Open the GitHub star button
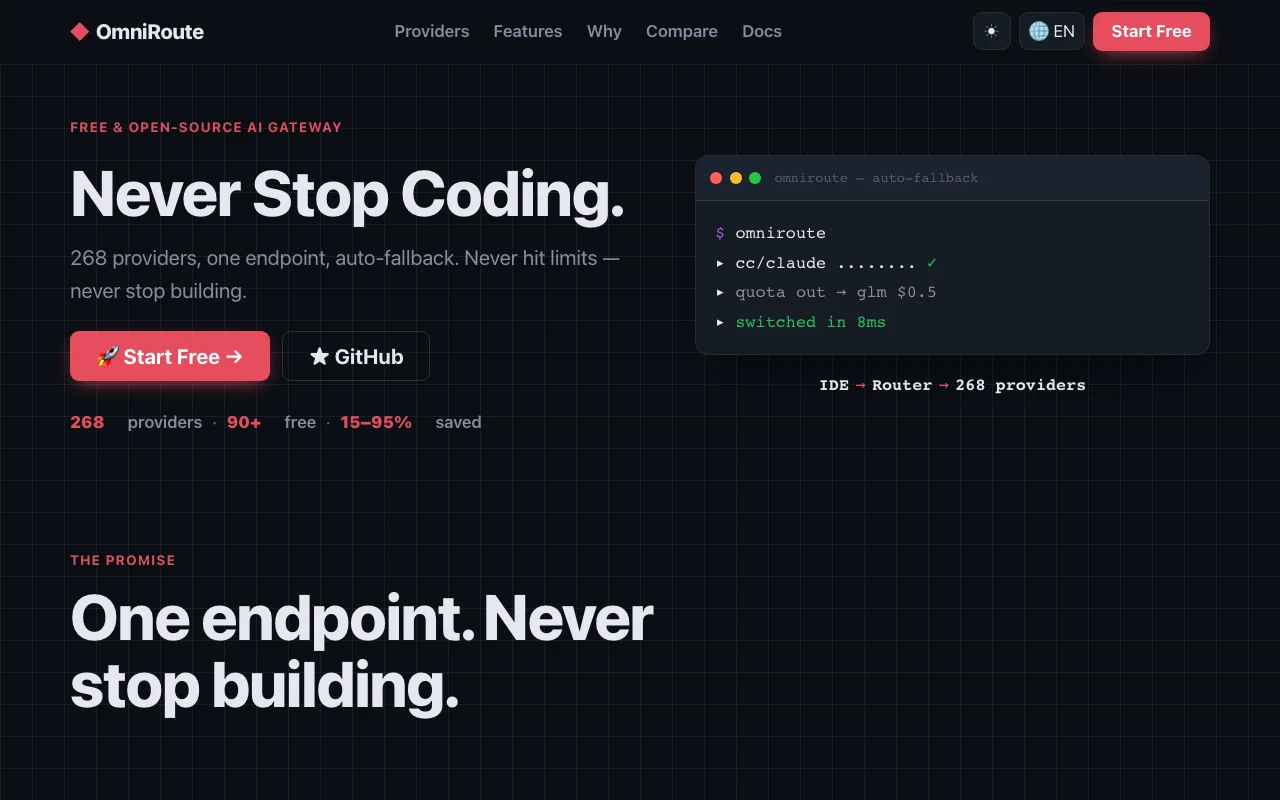 (x=356, y=356)
